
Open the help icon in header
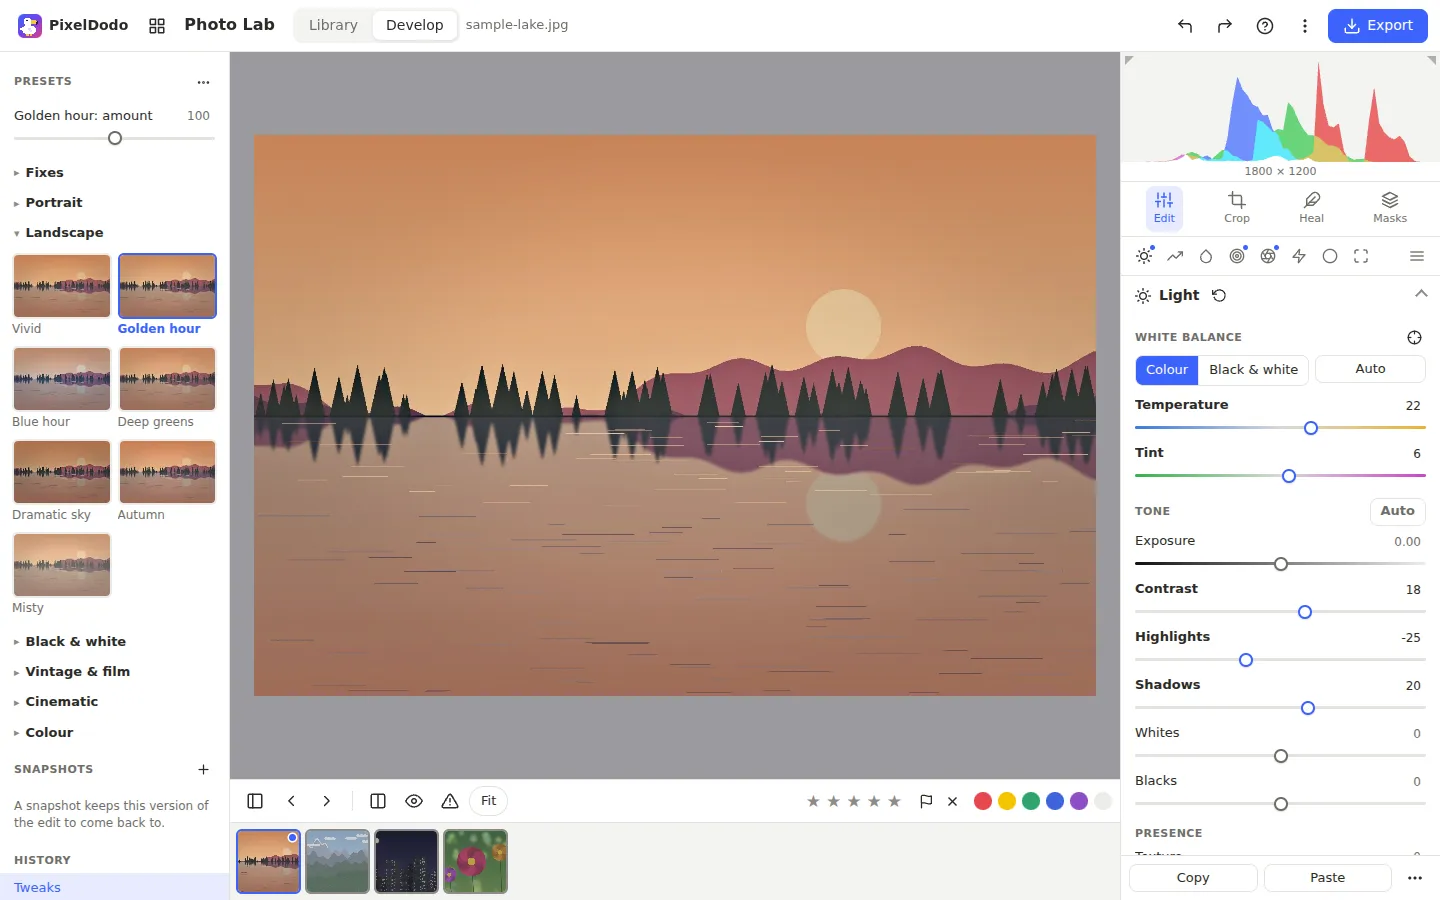pyautogui.click(x=1265, y=26)
